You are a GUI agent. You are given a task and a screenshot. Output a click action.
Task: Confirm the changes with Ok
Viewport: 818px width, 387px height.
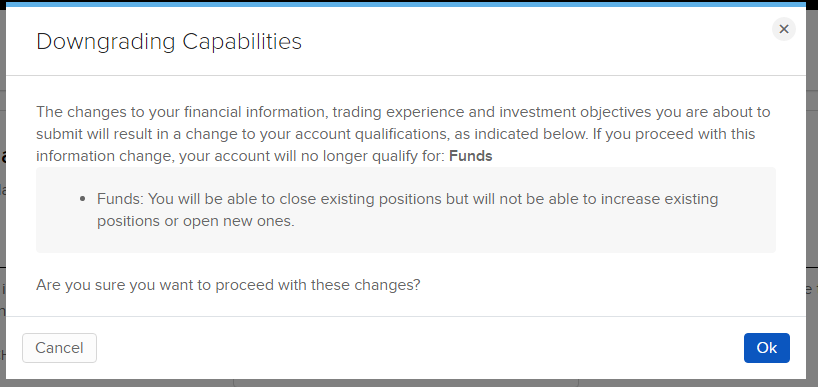point(766,348)
